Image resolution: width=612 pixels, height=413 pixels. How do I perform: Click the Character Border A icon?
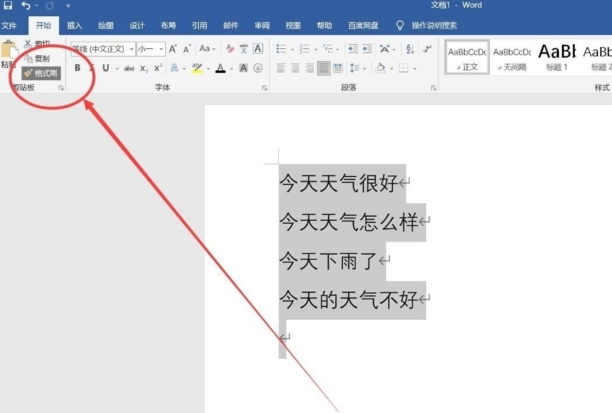point(258,49)
